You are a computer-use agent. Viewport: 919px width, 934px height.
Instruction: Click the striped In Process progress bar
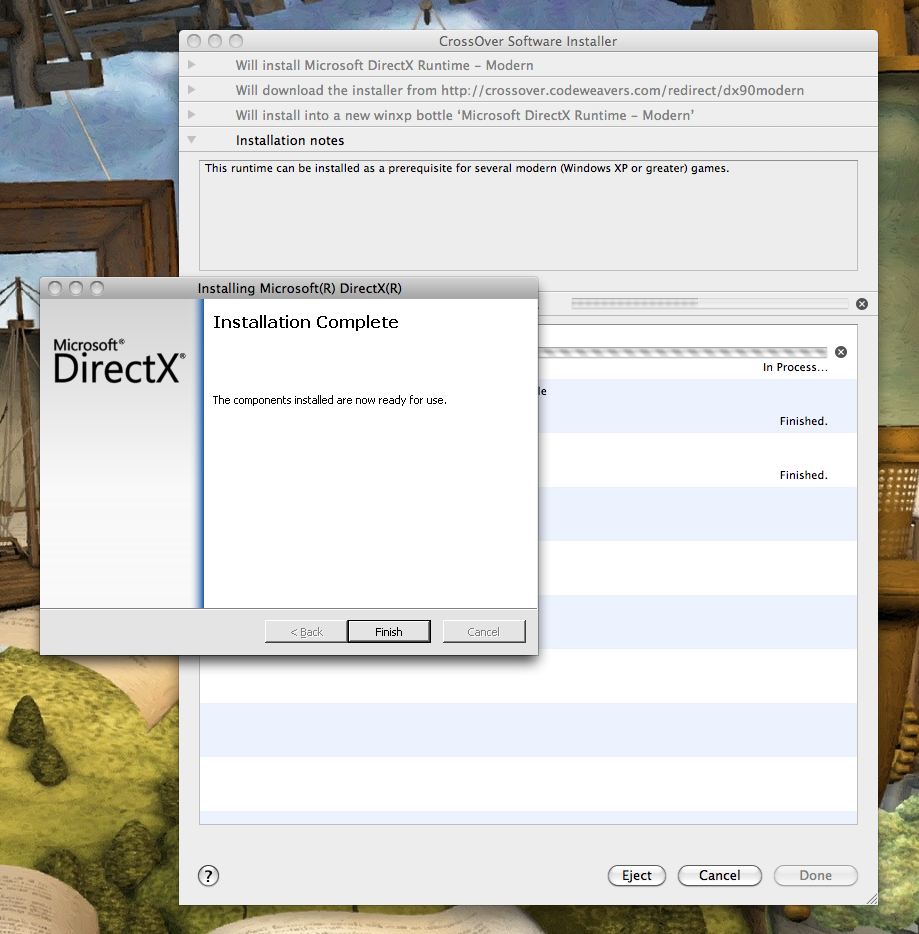pyautogui.click(x=690, y=352)
